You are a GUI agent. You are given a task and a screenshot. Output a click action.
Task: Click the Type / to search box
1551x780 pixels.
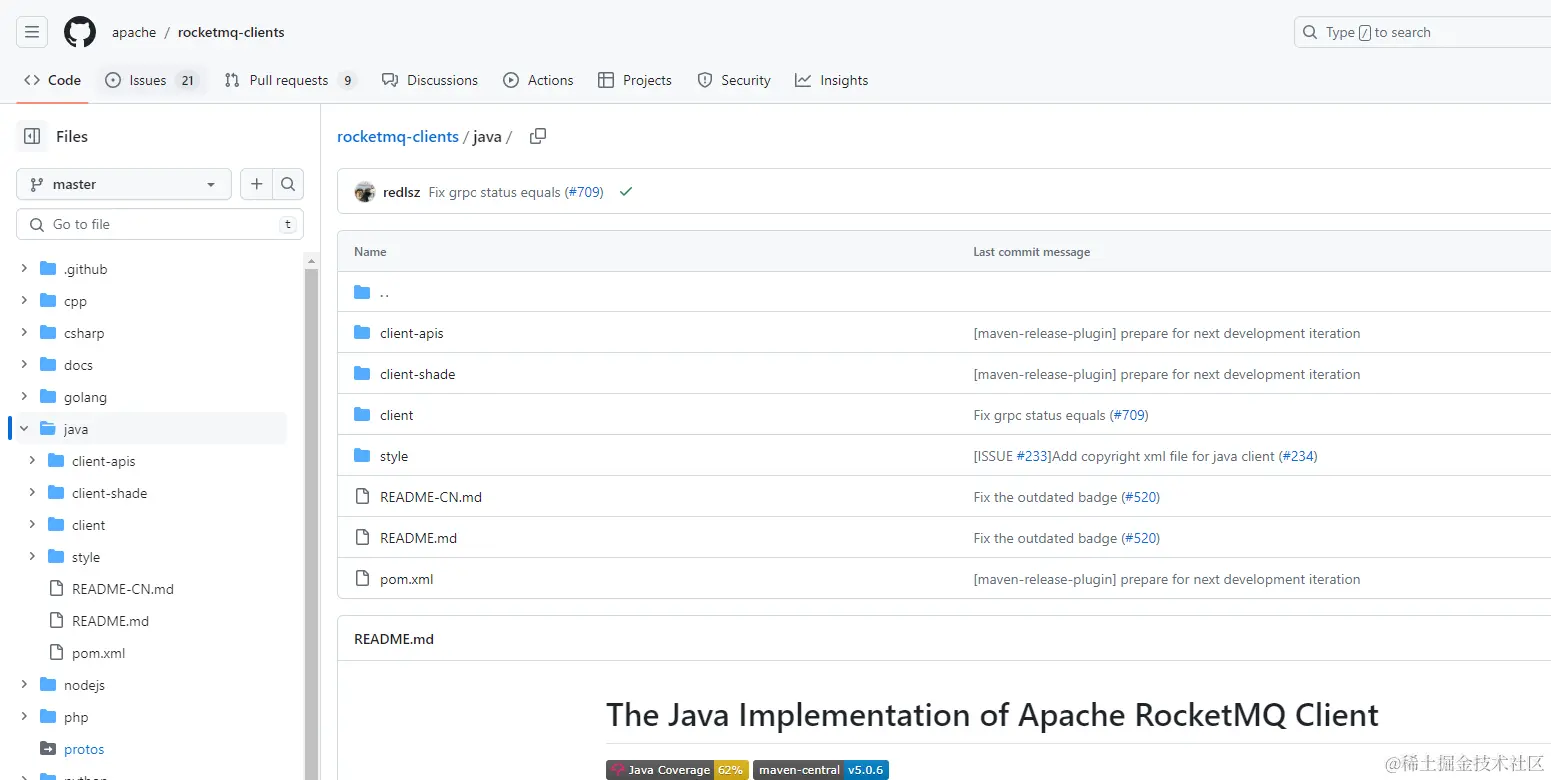(1422, 32)
